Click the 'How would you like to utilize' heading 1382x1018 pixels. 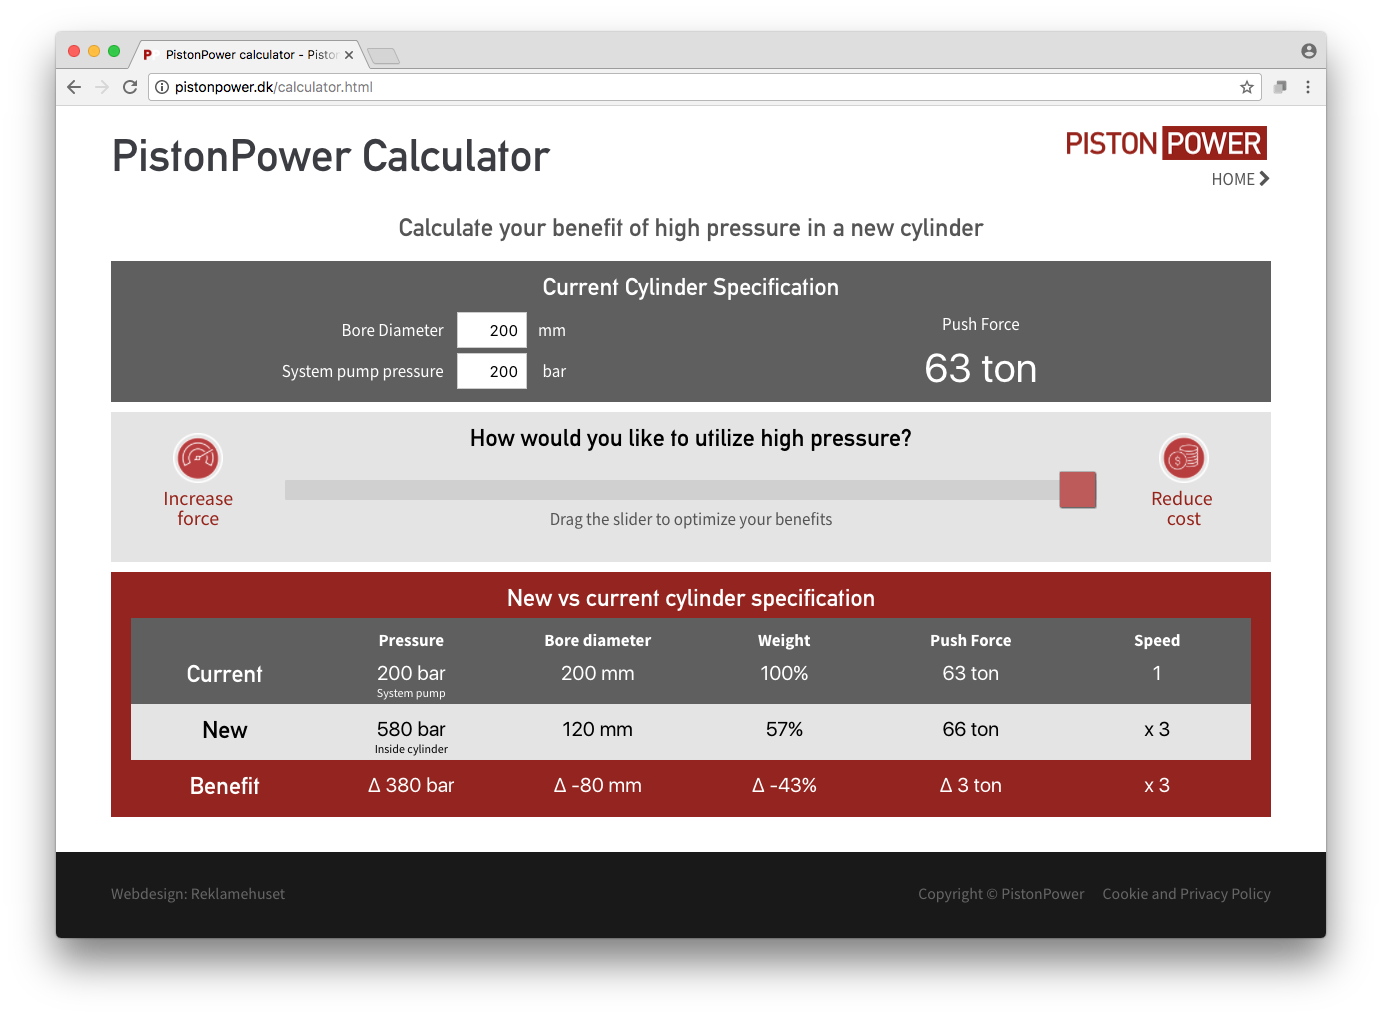[690, 438]
